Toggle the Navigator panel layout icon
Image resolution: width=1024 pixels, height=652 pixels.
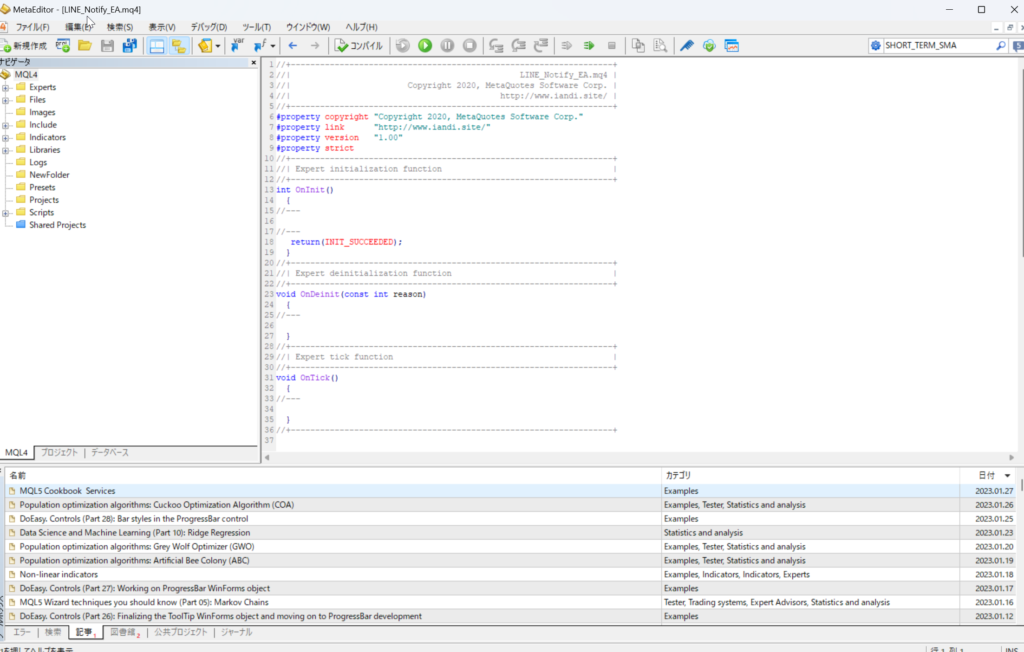coord(157,46)
